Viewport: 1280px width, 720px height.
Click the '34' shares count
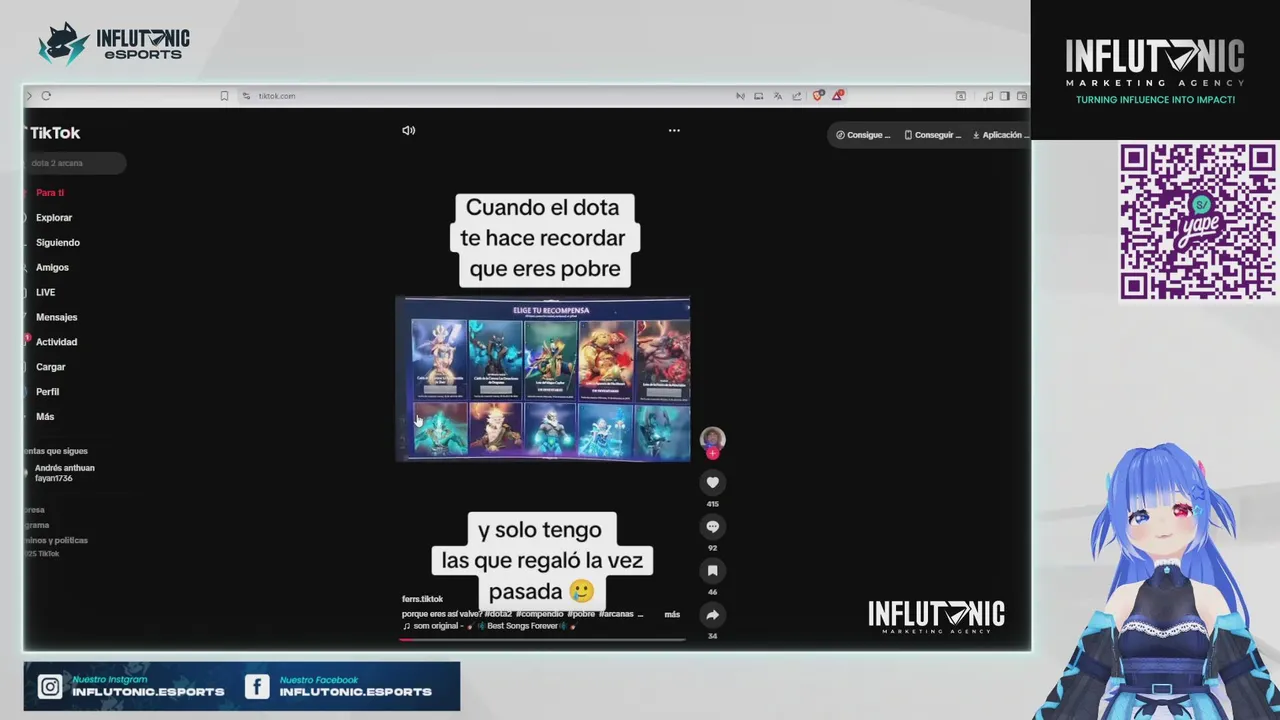pyautogui.click(x=712, y=636)
